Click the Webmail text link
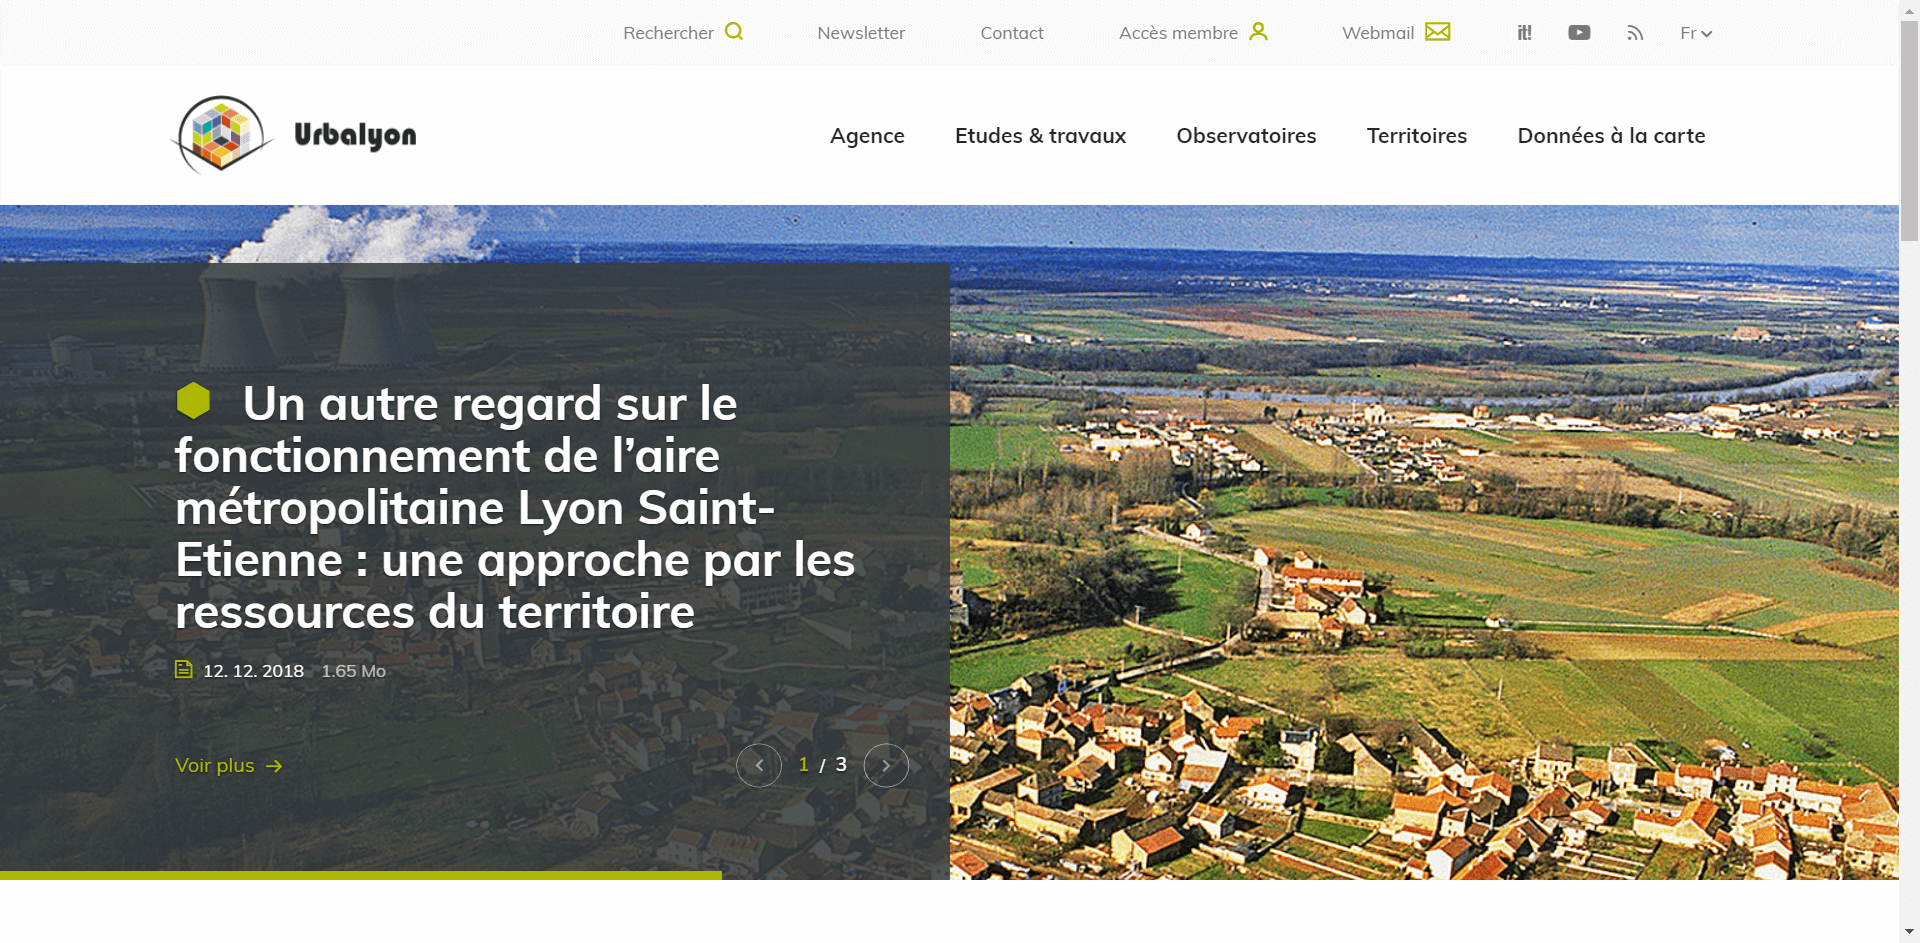The width and height of the screenshot is (1920, 943). click(x=1378, y=33)
